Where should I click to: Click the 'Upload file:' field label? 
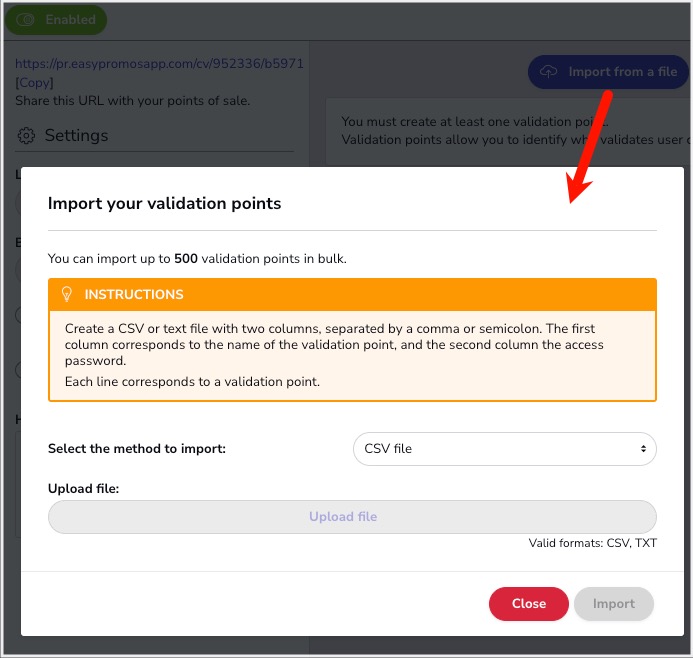point(84,489)
